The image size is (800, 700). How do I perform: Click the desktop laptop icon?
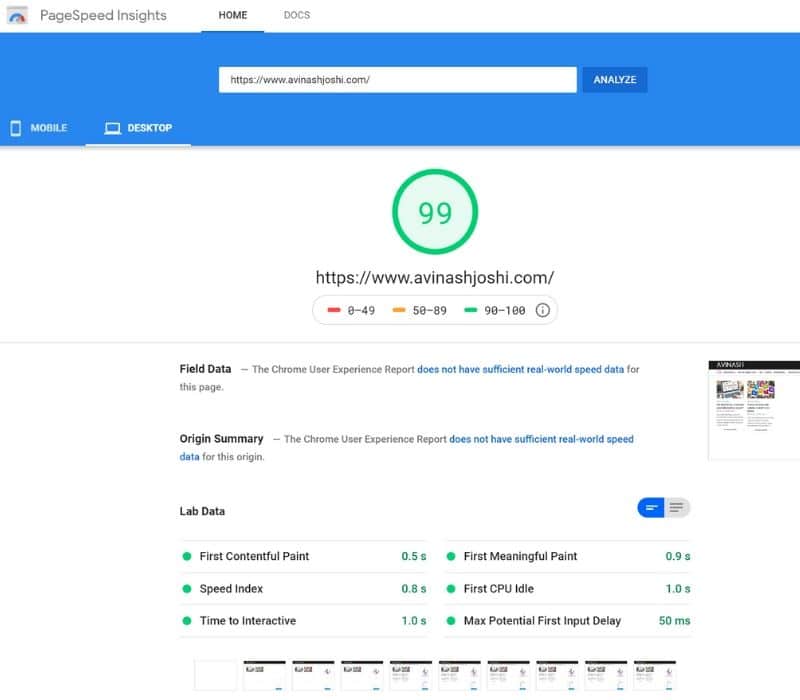112,128
